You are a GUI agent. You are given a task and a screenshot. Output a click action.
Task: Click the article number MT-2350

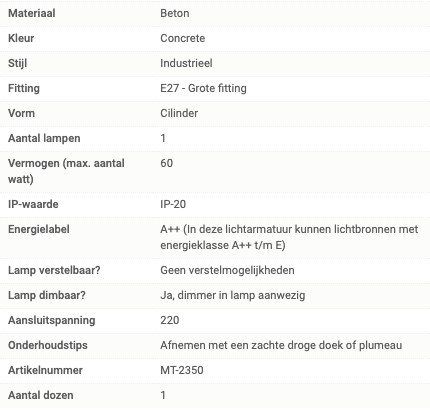click(182, 370)
